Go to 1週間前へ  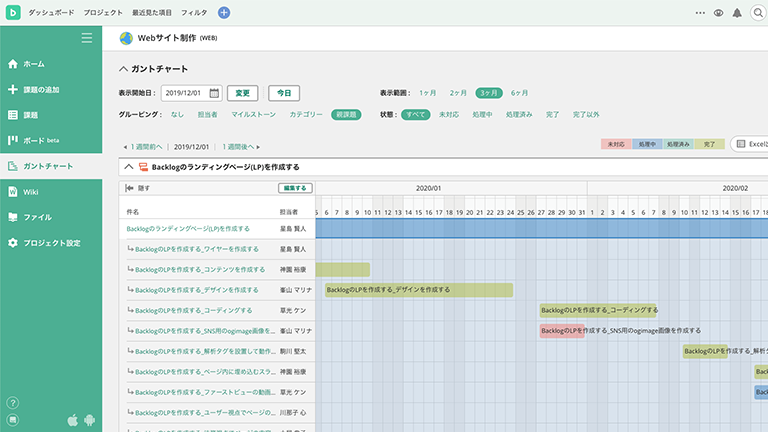143,147
